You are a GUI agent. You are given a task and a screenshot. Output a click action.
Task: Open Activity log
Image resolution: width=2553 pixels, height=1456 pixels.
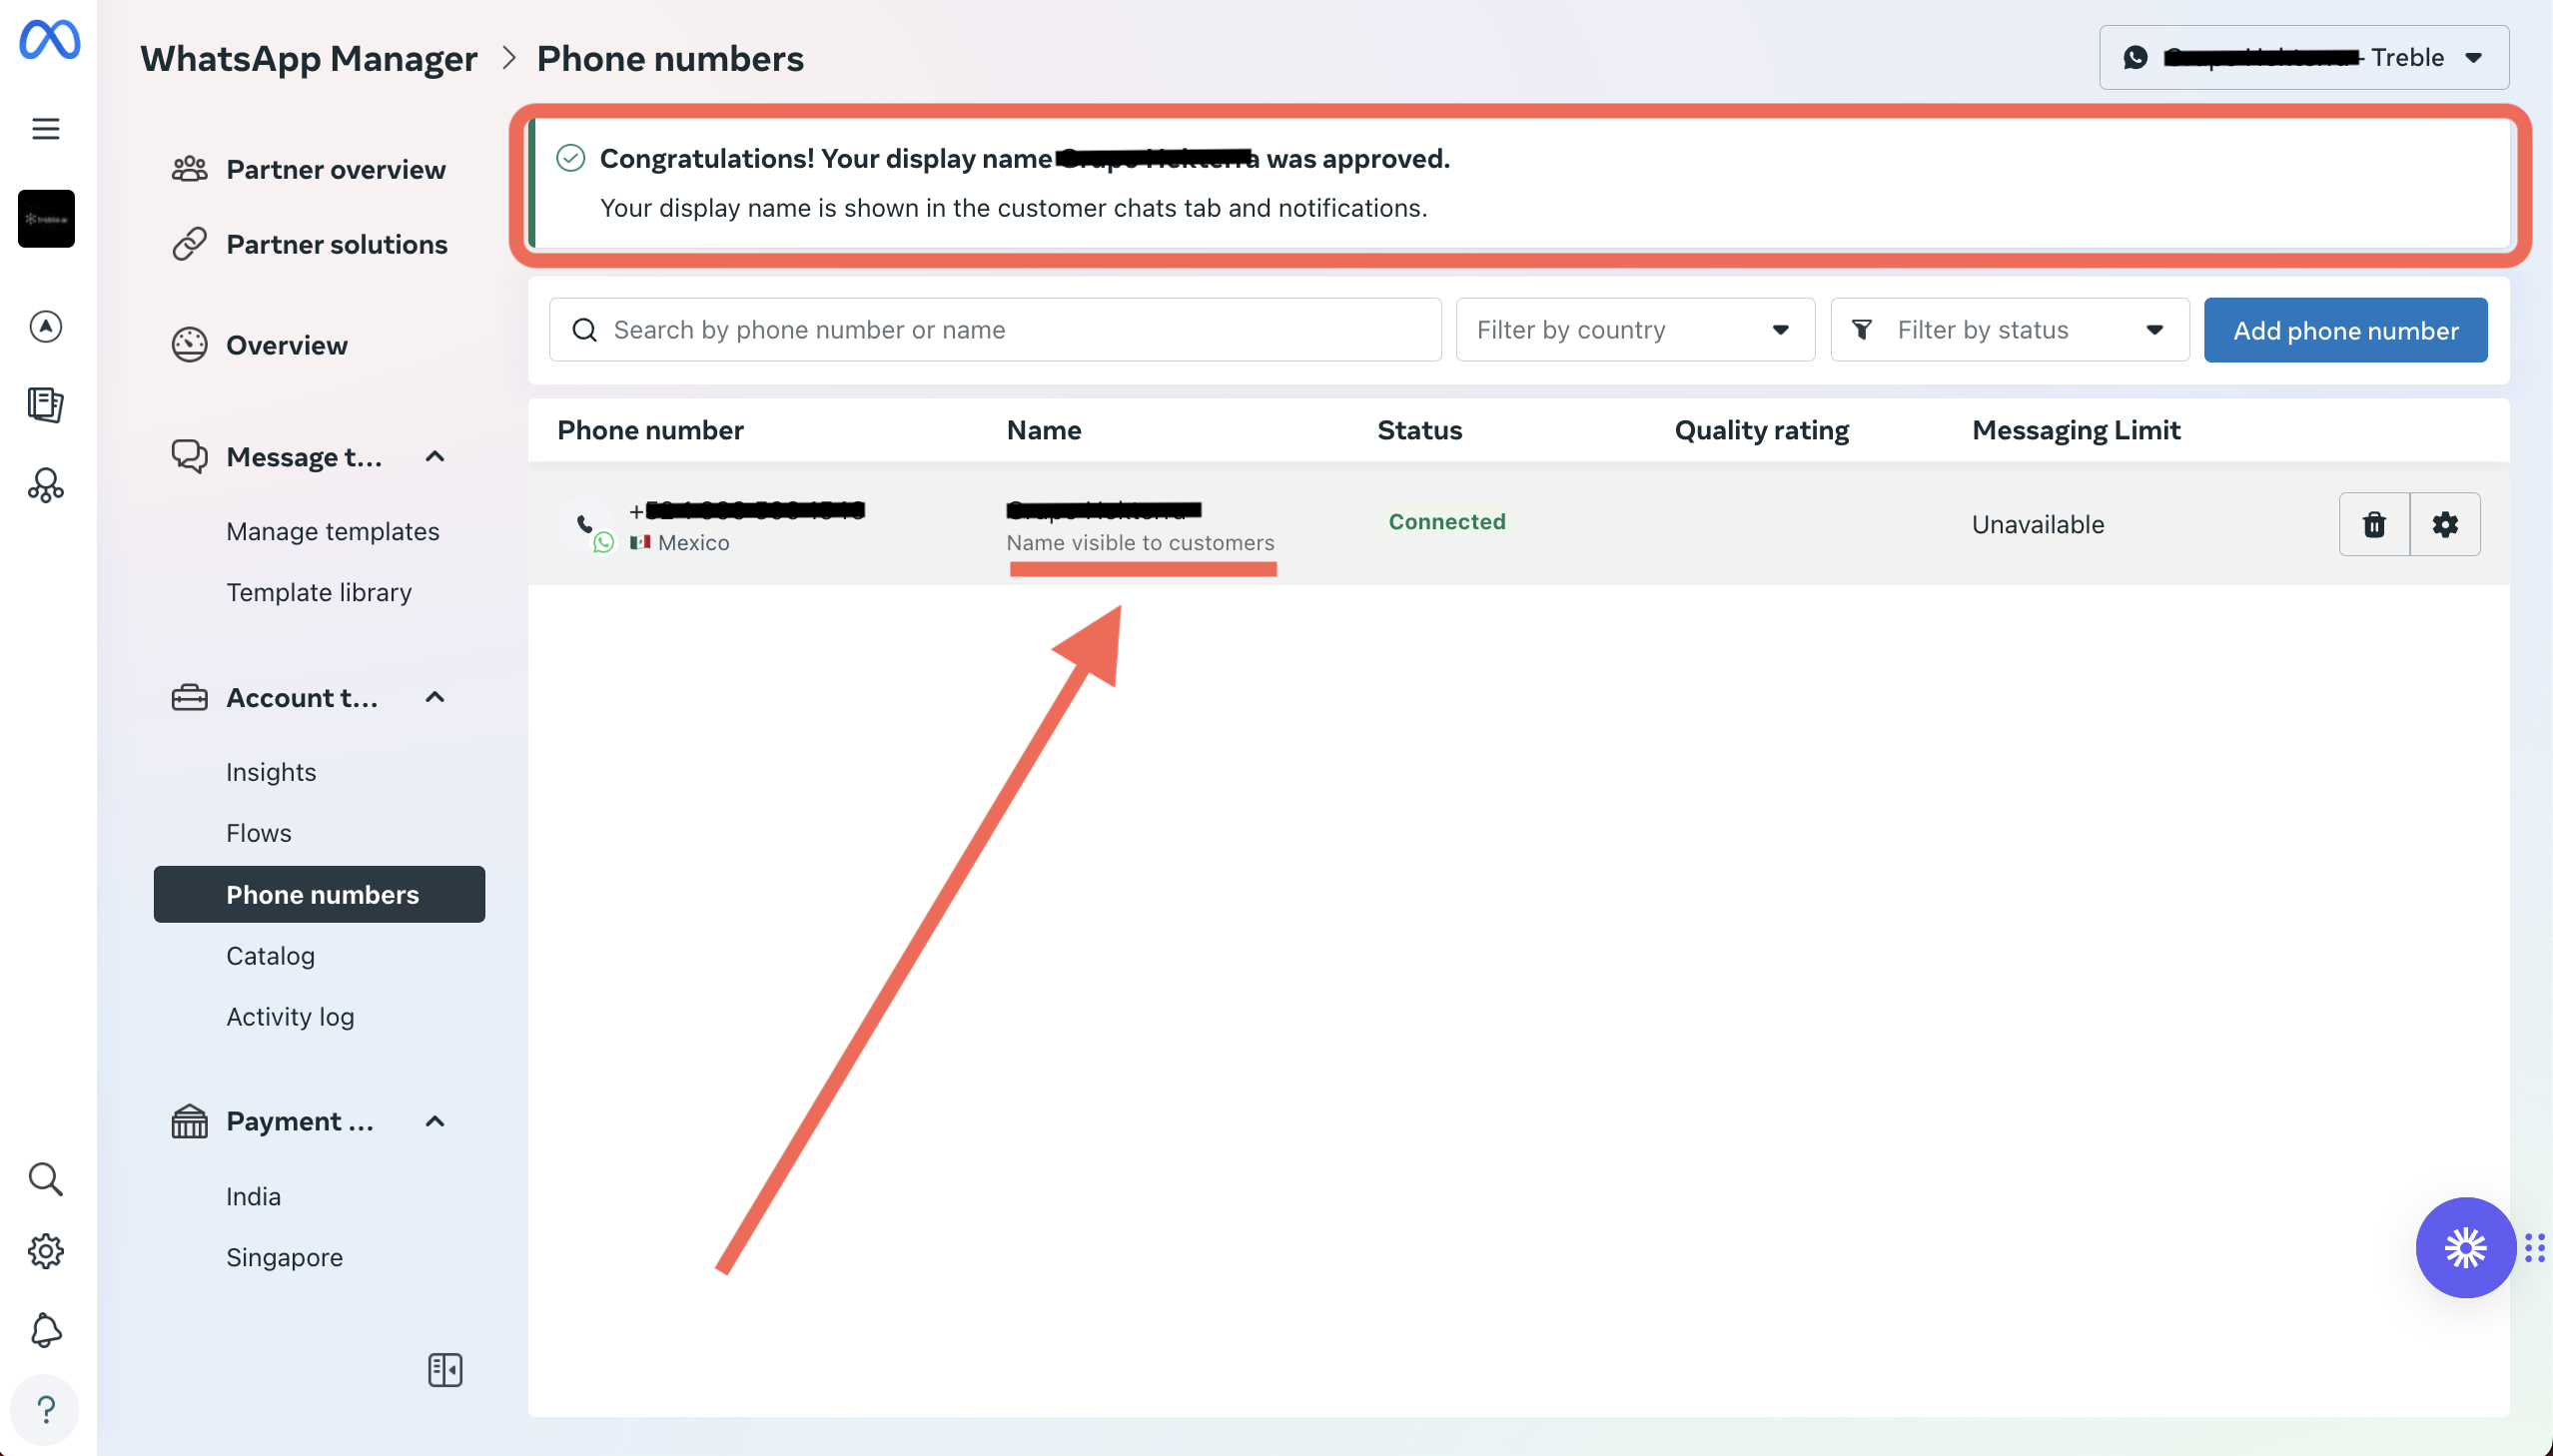(290, 1016)
